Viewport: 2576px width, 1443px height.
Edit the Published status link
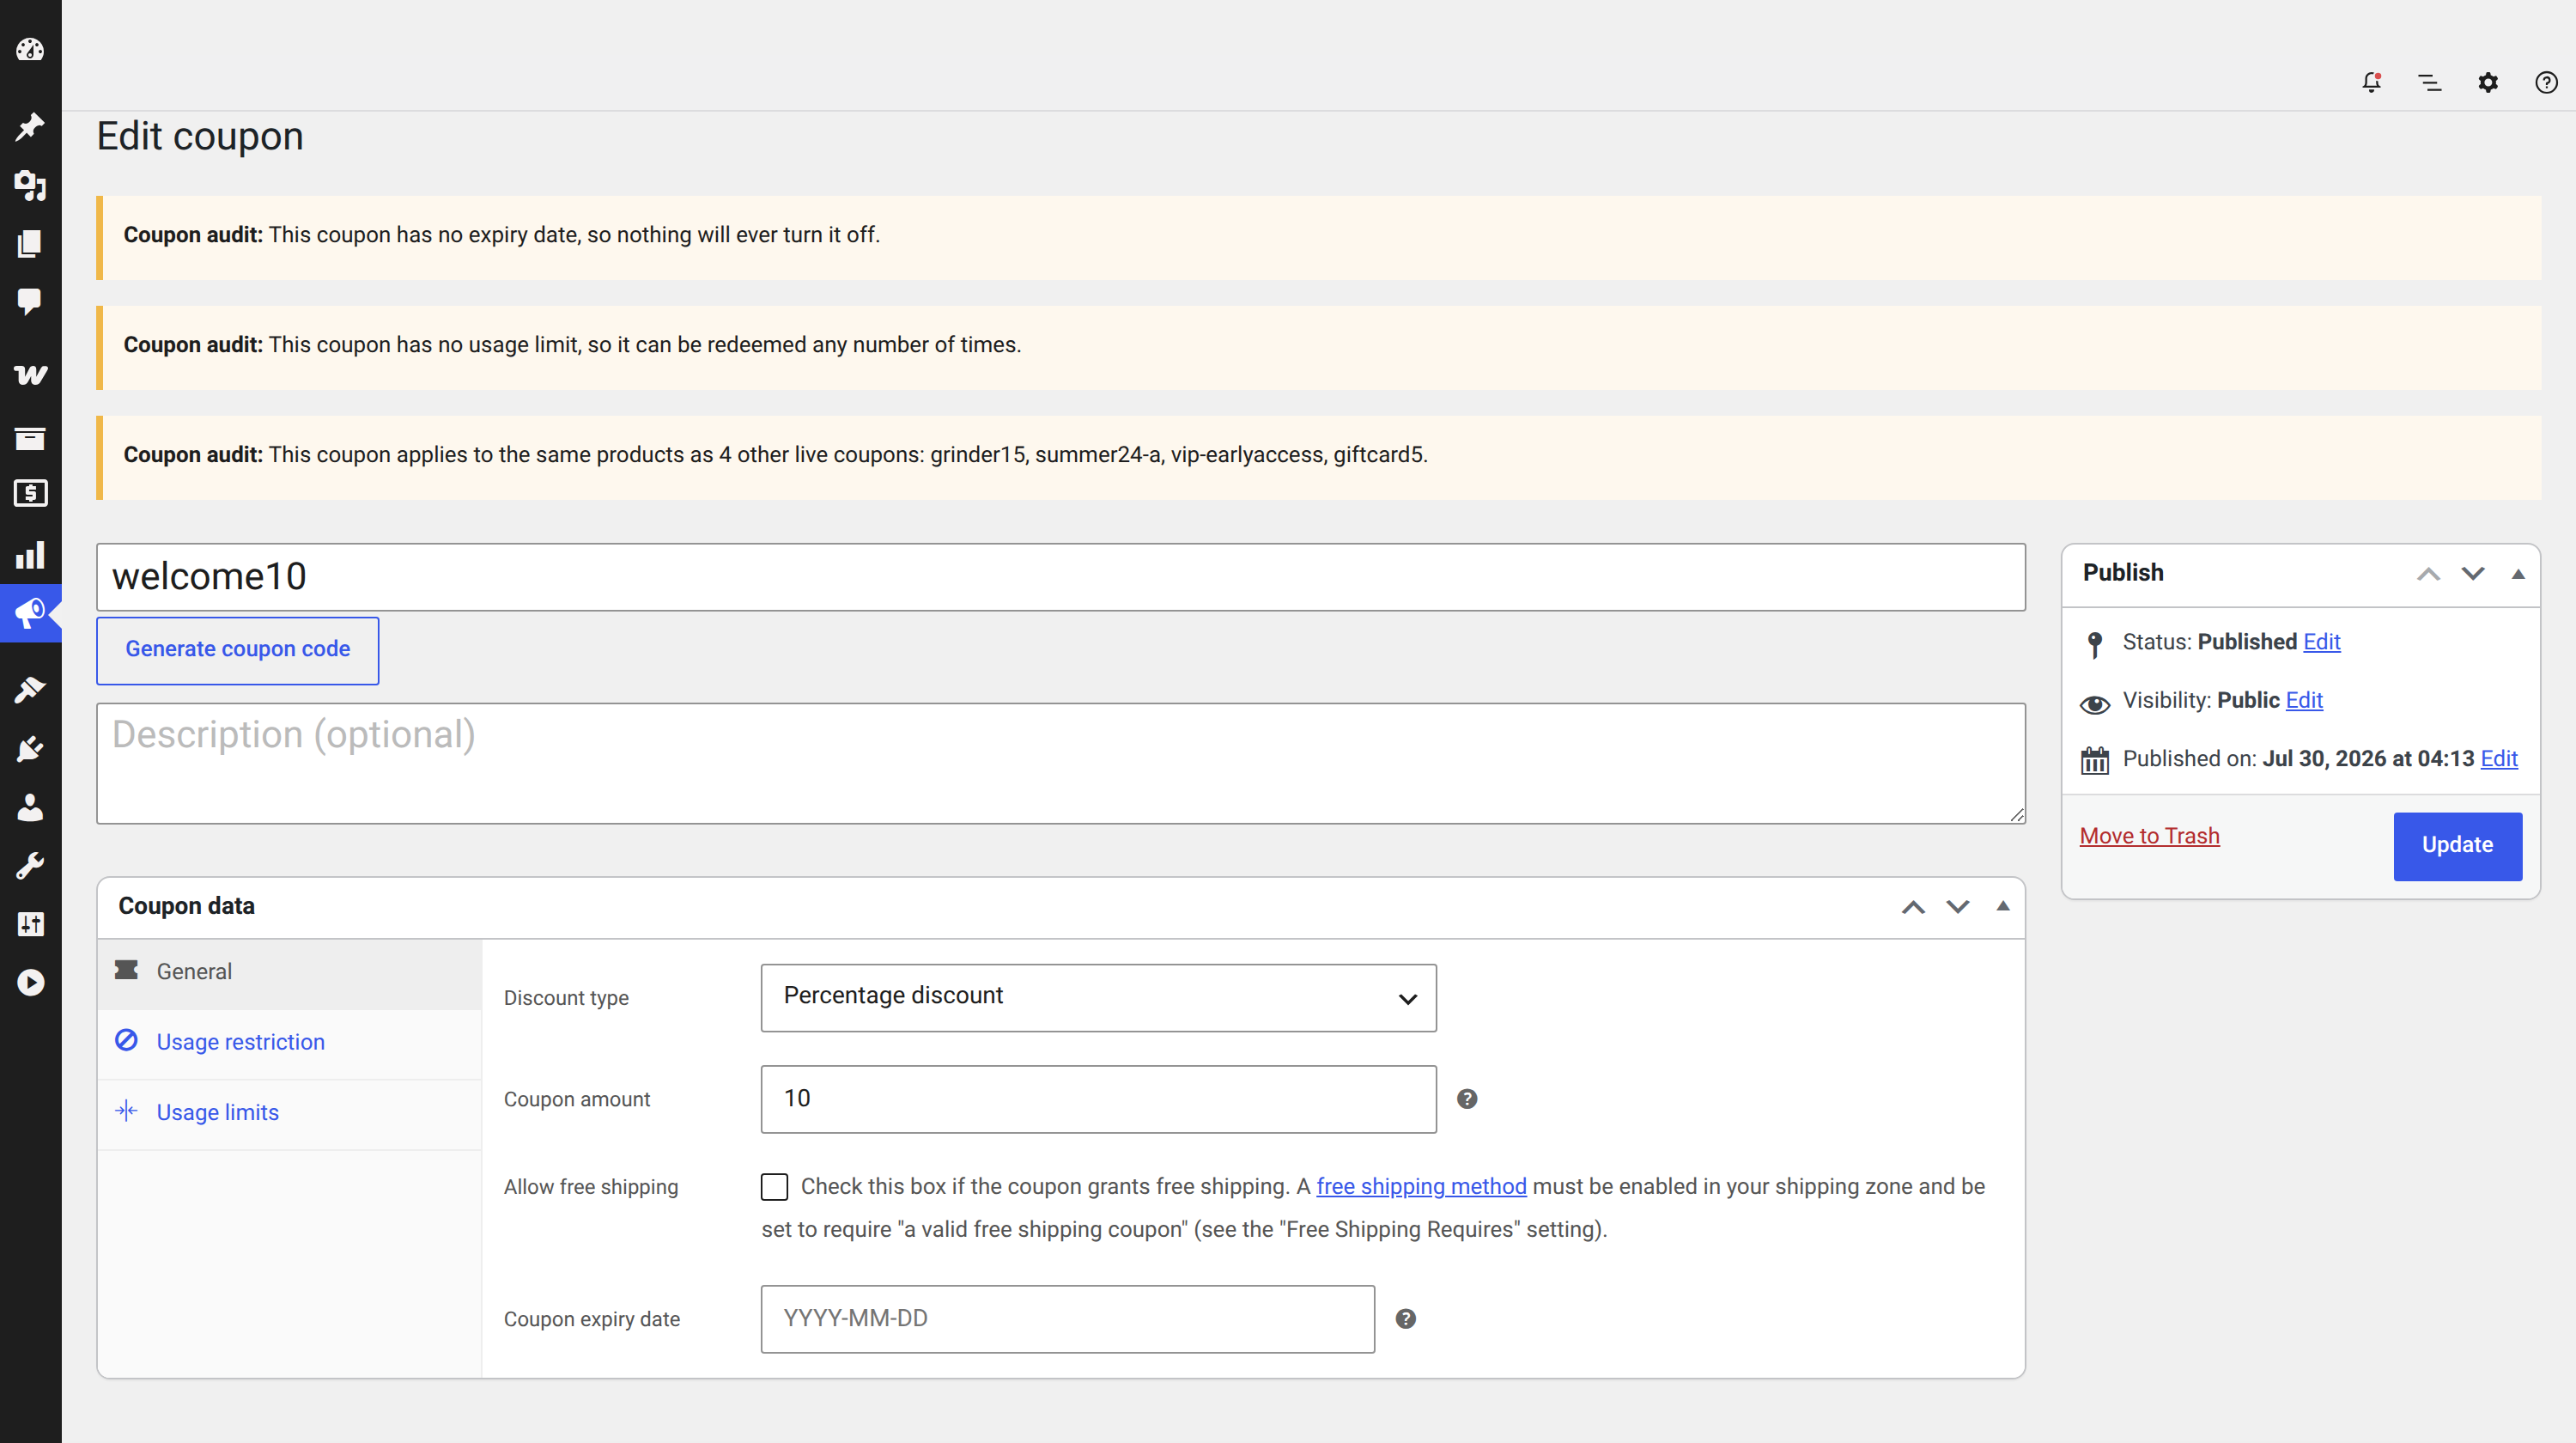tap(2321, 642)
